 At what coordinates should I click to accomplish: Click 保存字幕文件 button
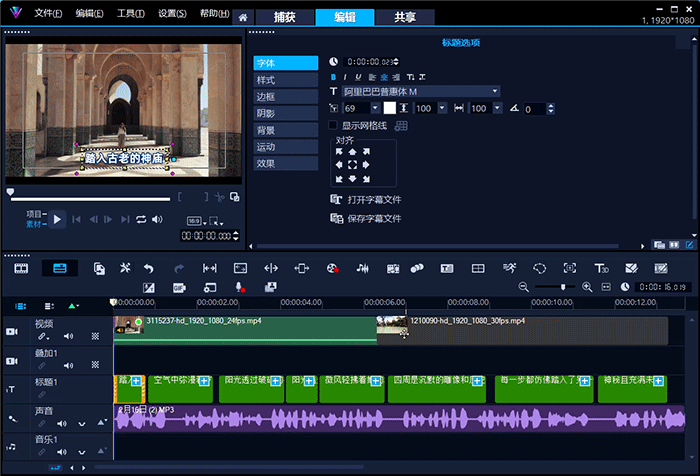tap(366, 218)
